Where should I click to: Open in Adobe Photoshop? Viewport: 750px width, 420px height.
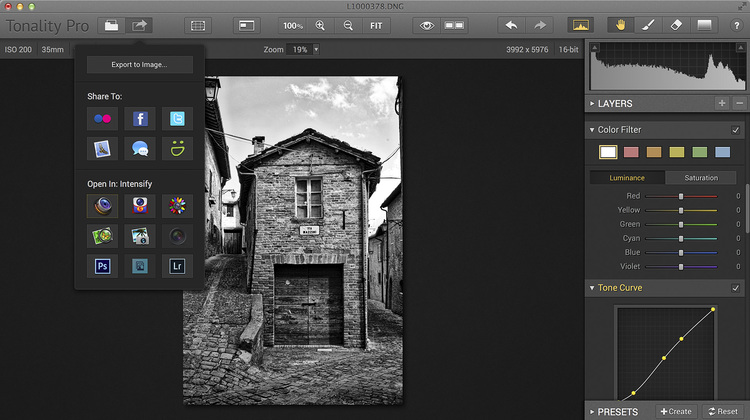pos(102,266)
